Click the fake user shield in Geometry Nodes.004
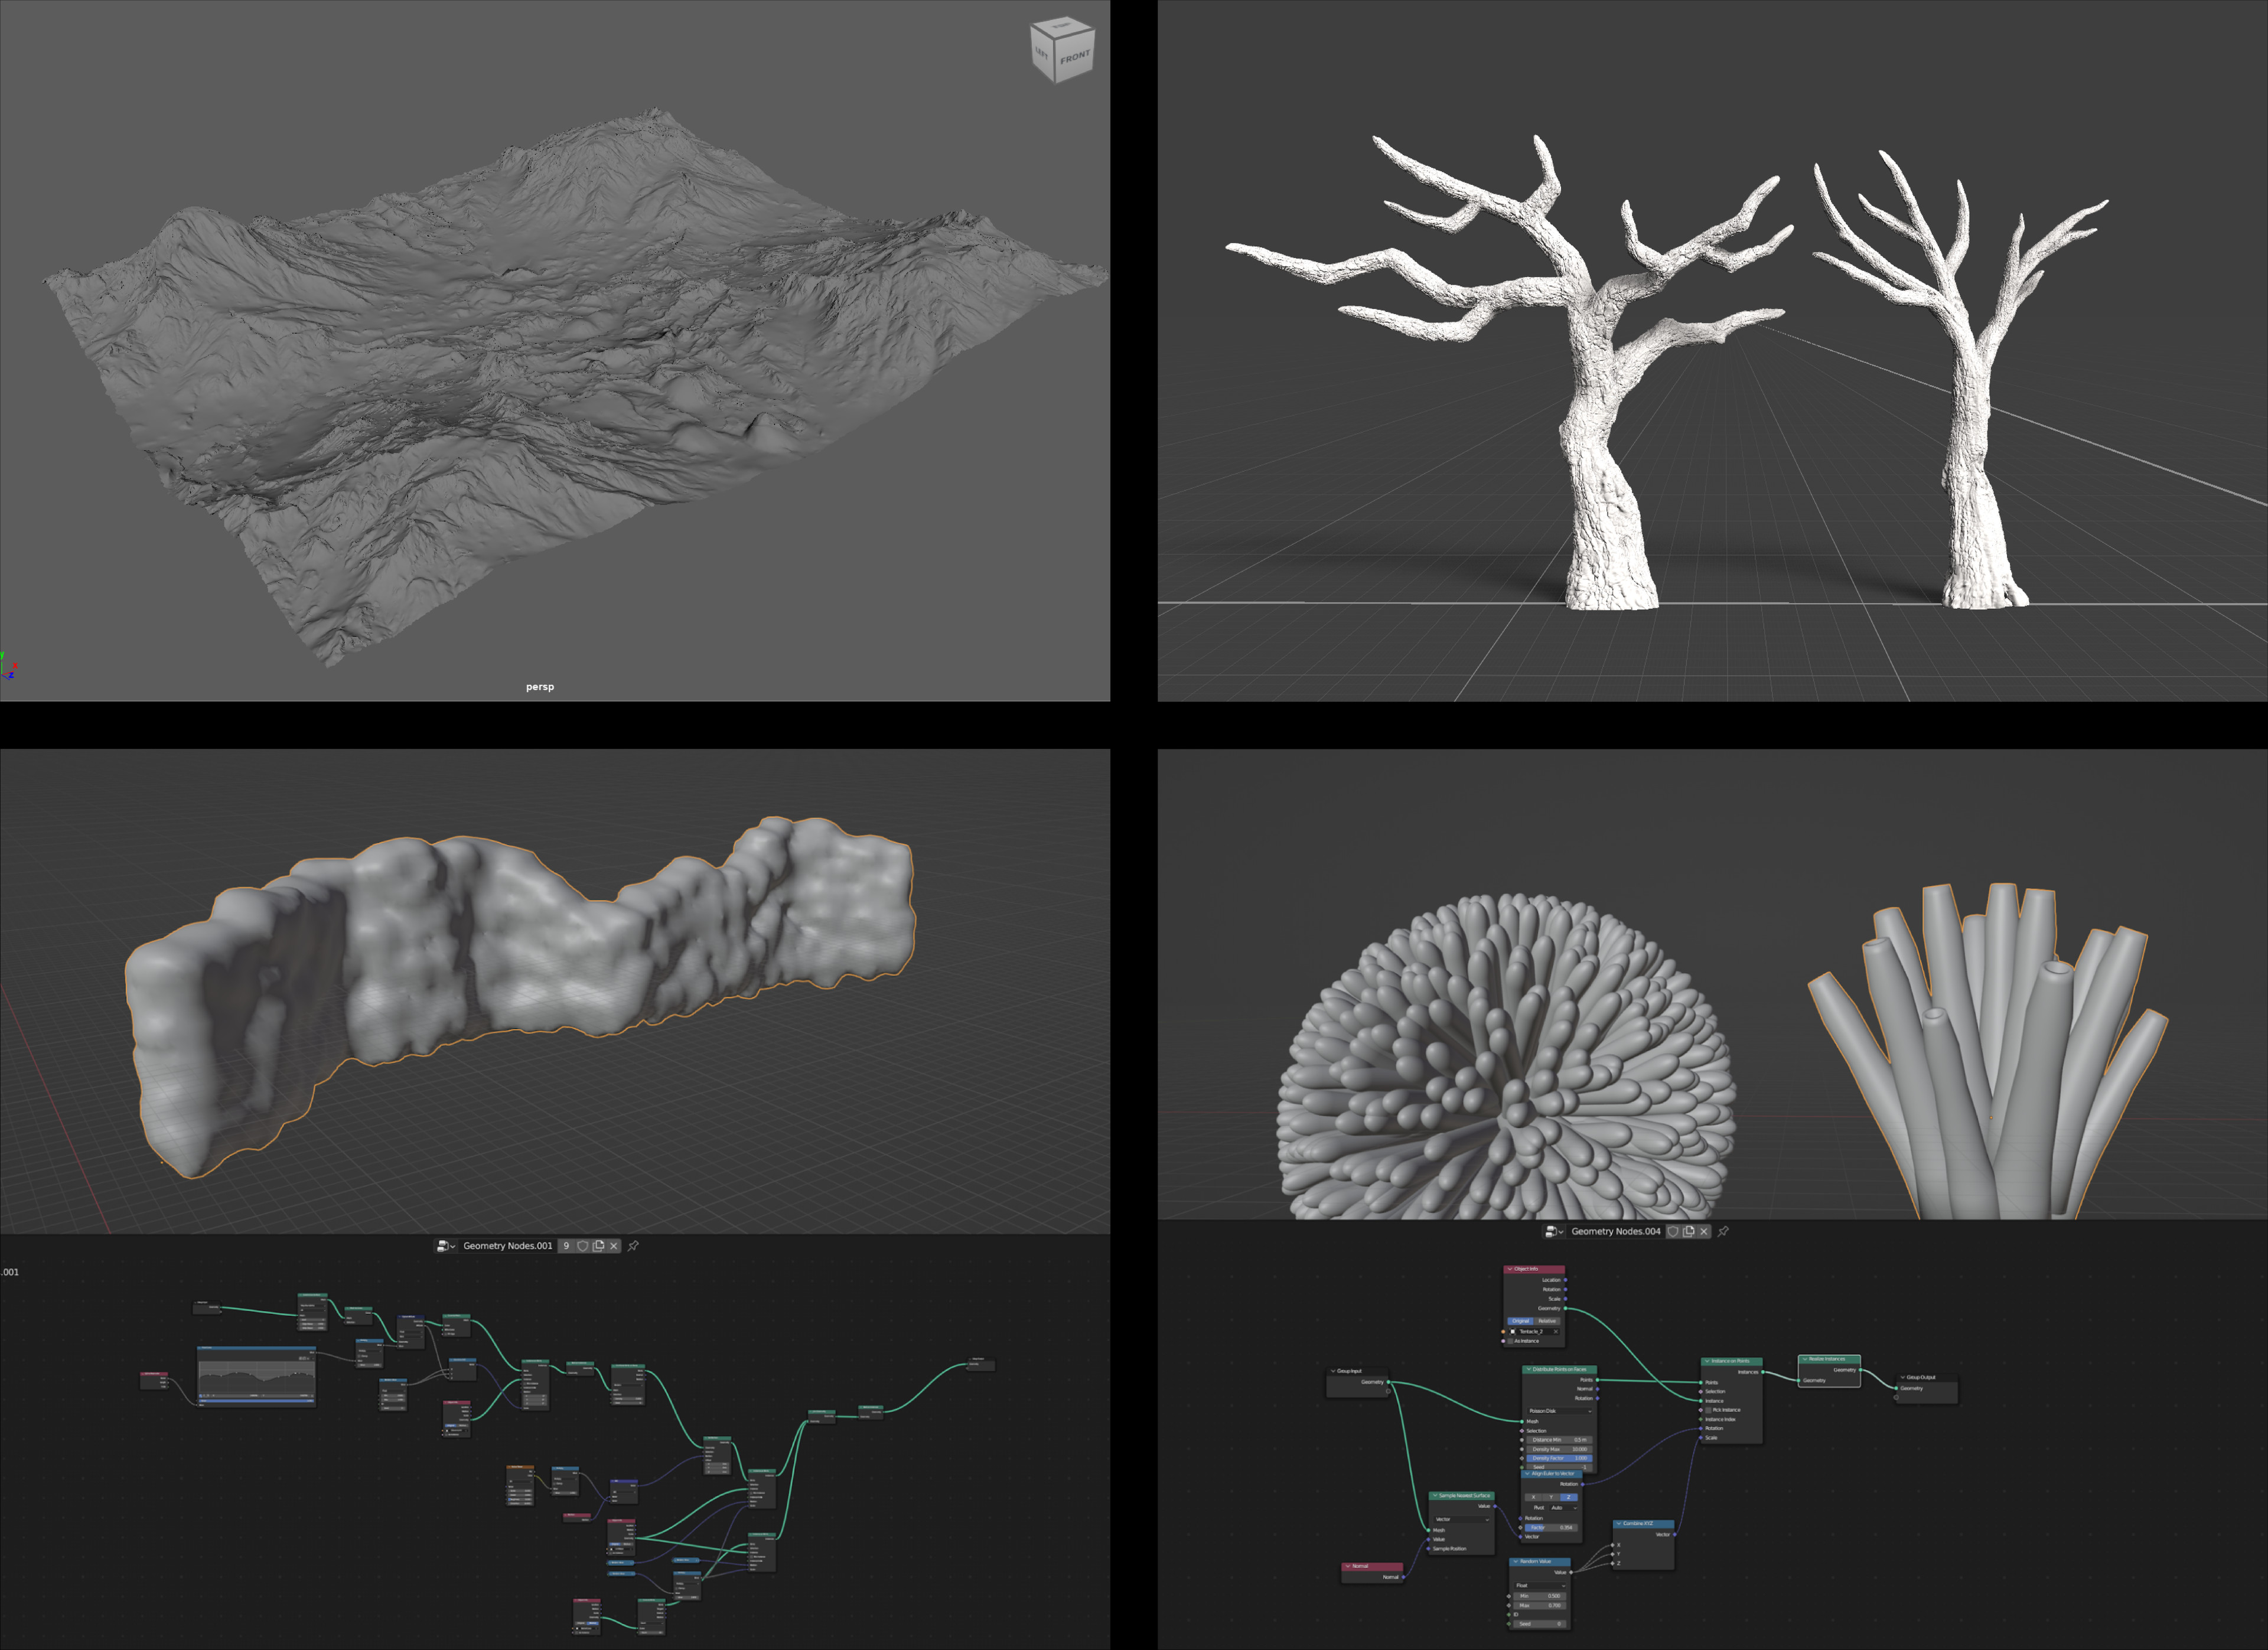This screenshot has height=1650, width=2268. 1673,1231
